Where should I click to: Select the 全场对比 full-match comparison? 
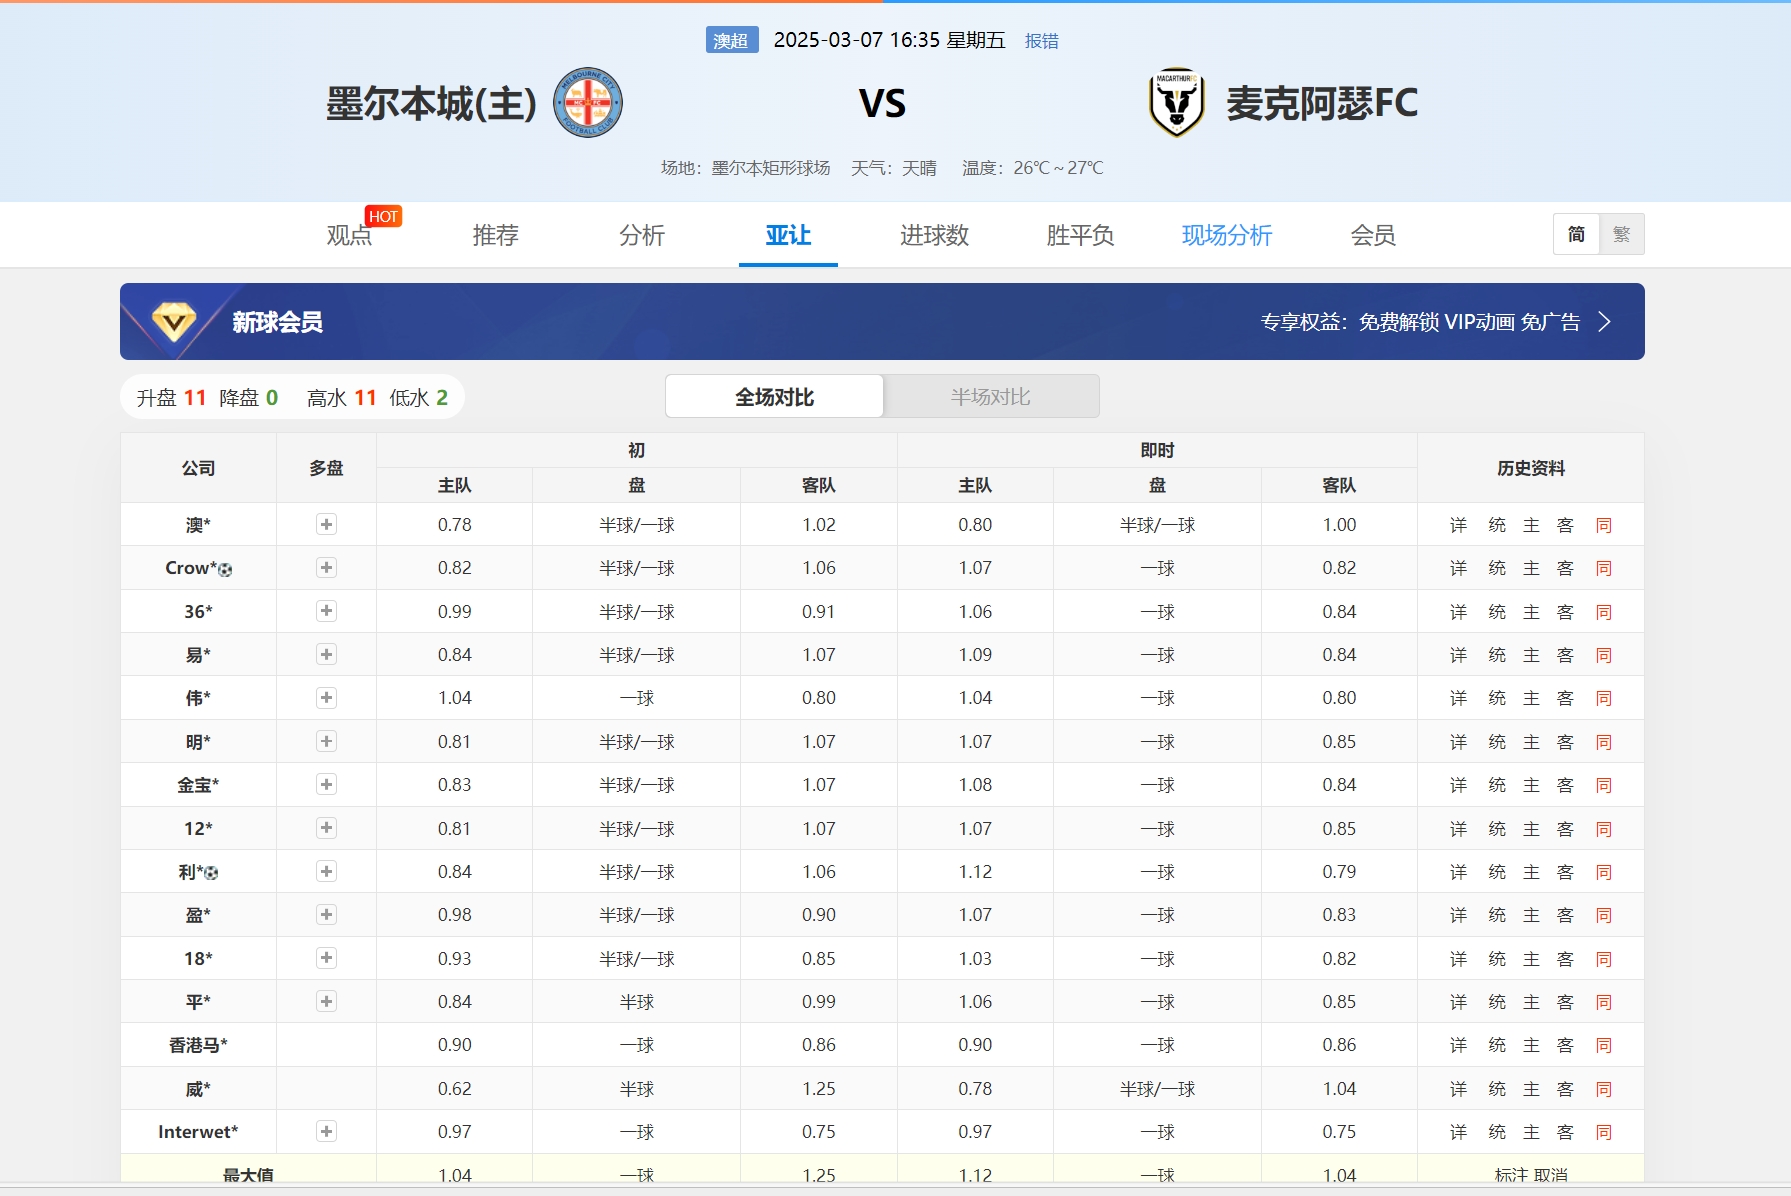pos(774,397)
